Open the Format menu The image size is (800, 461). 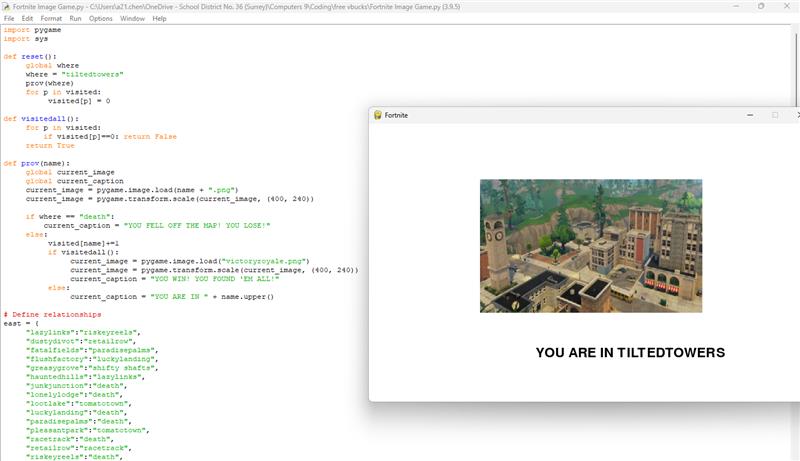51,18
